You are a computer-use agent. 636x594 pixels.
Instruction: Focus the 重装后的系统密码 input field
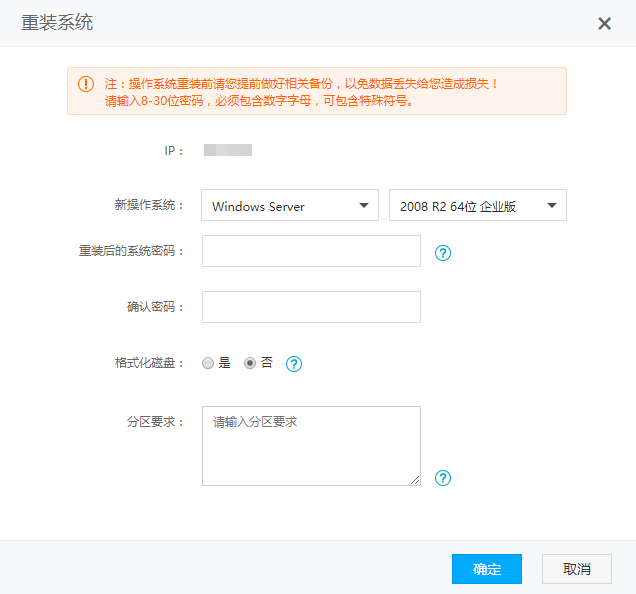coord(311,251)
